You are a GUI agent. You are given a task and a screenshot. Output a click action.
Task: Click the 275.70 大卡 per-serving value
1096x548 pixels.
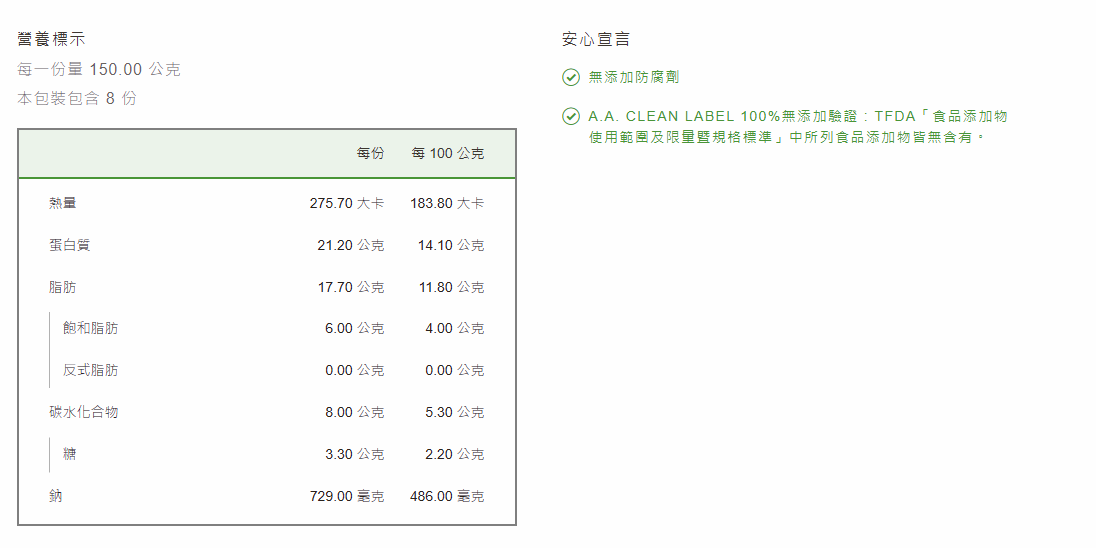coord(346,203)
